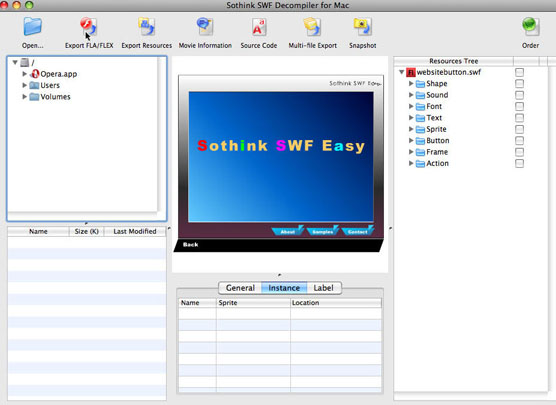Image resolution: width=556 pixels, height=405 pixels.
Task: Expand the Opera.app tree node
Action: 24,74
